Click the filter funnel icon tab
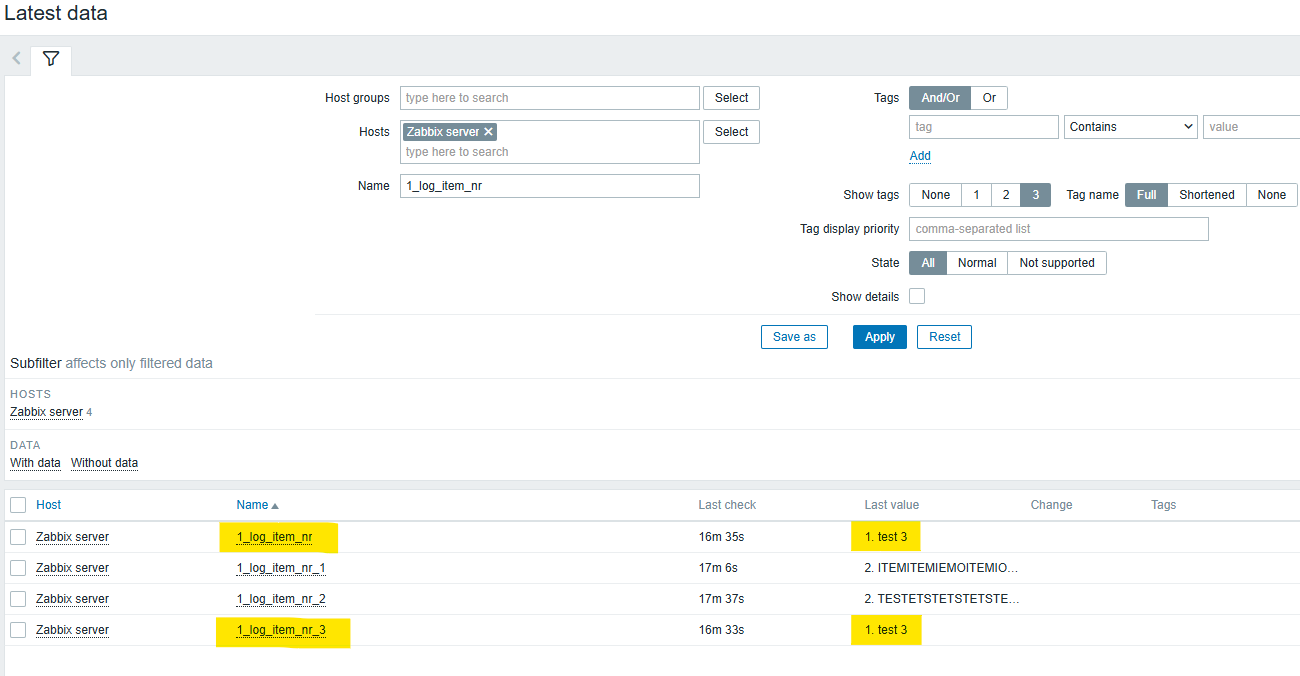Image resolution: width=1300 pixels, height=676 pixels. (51, 59)
